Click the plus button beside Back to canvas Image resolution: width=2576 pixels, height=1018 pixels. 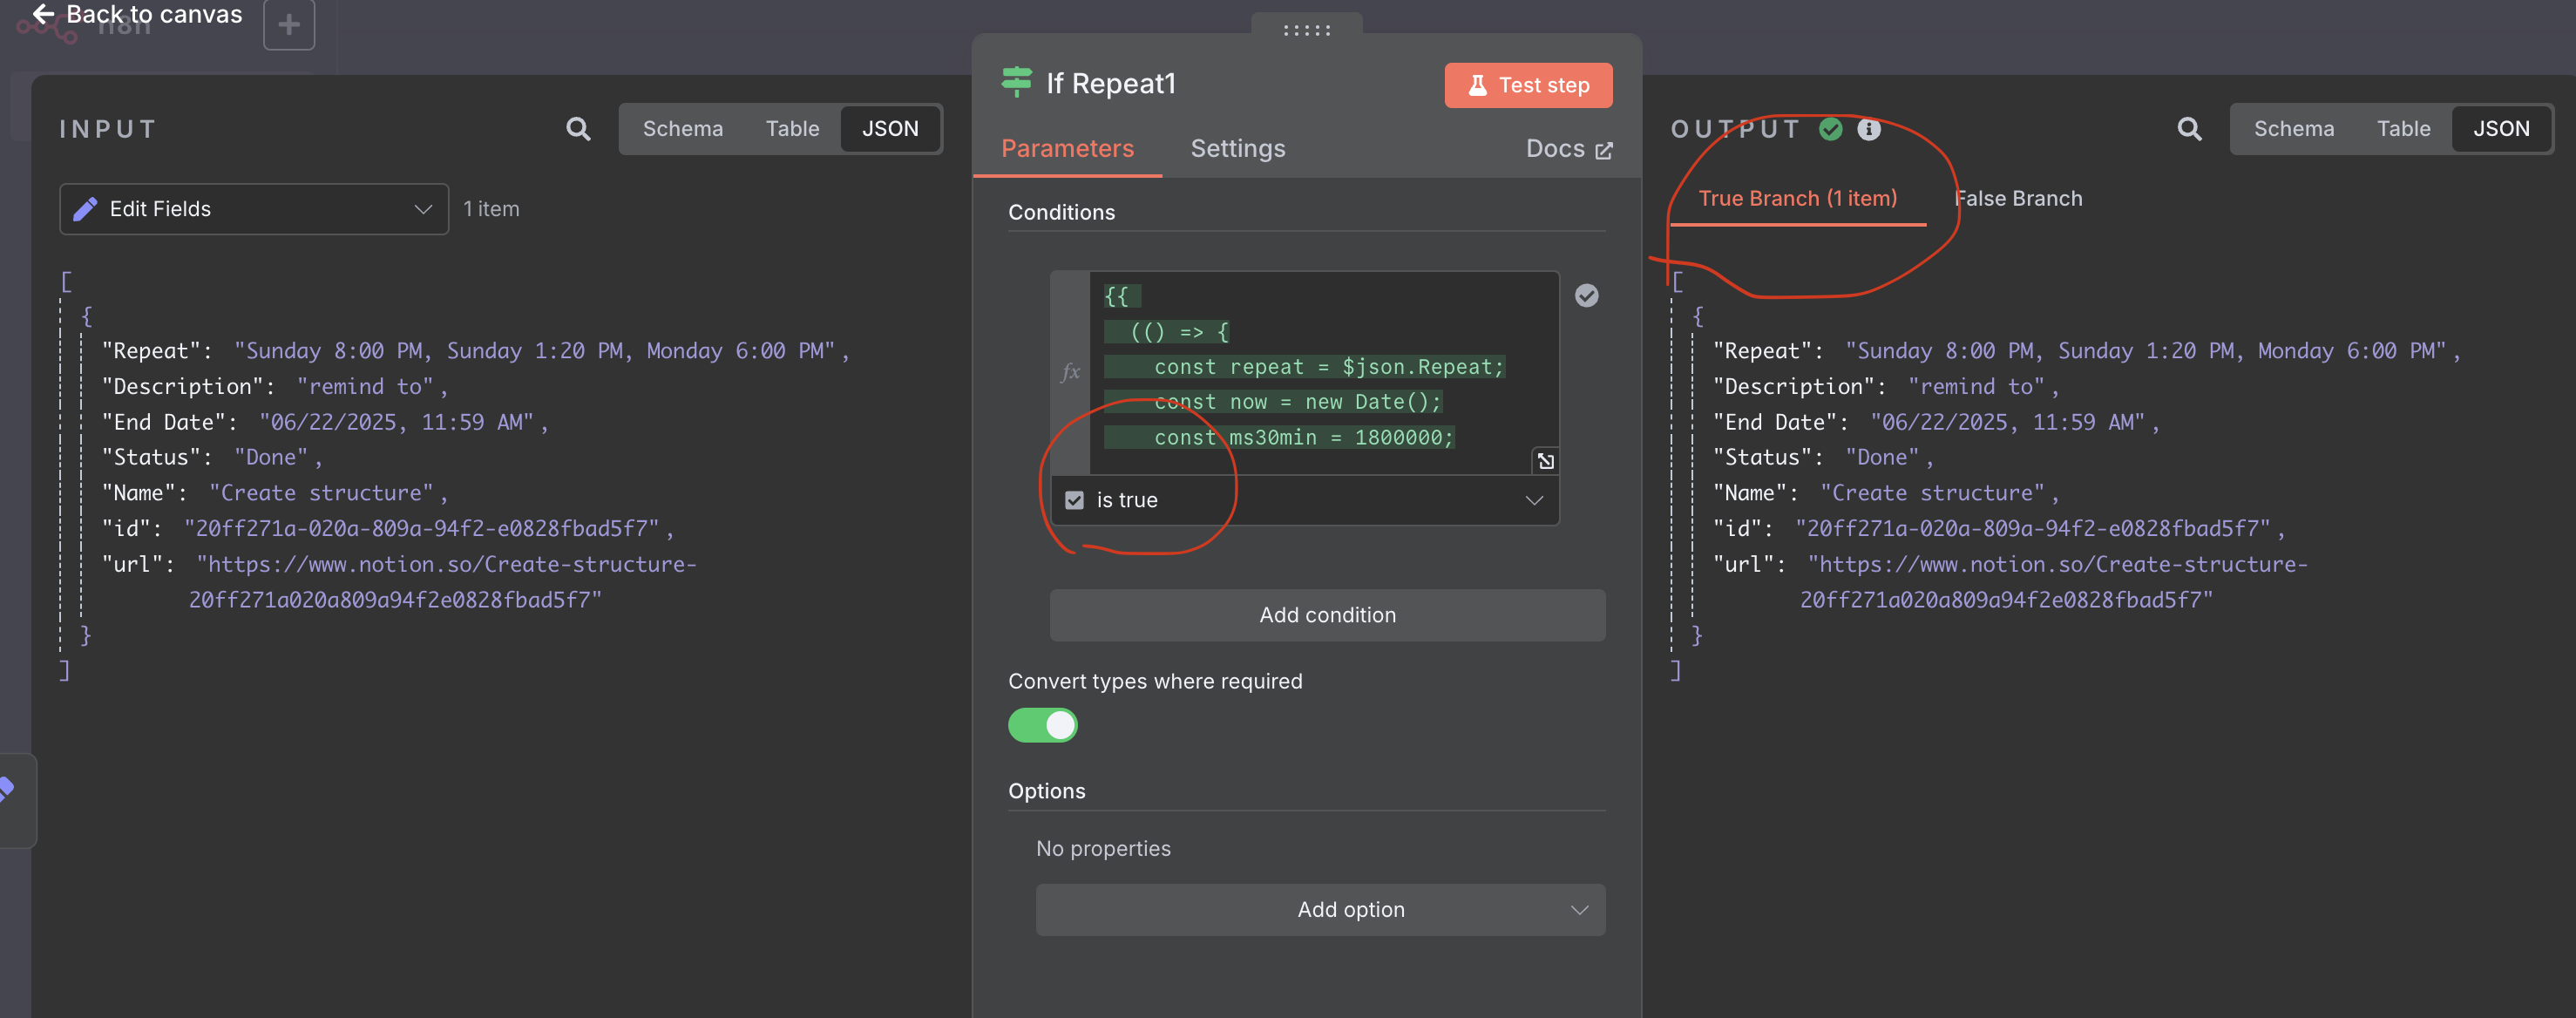point(289,24)
